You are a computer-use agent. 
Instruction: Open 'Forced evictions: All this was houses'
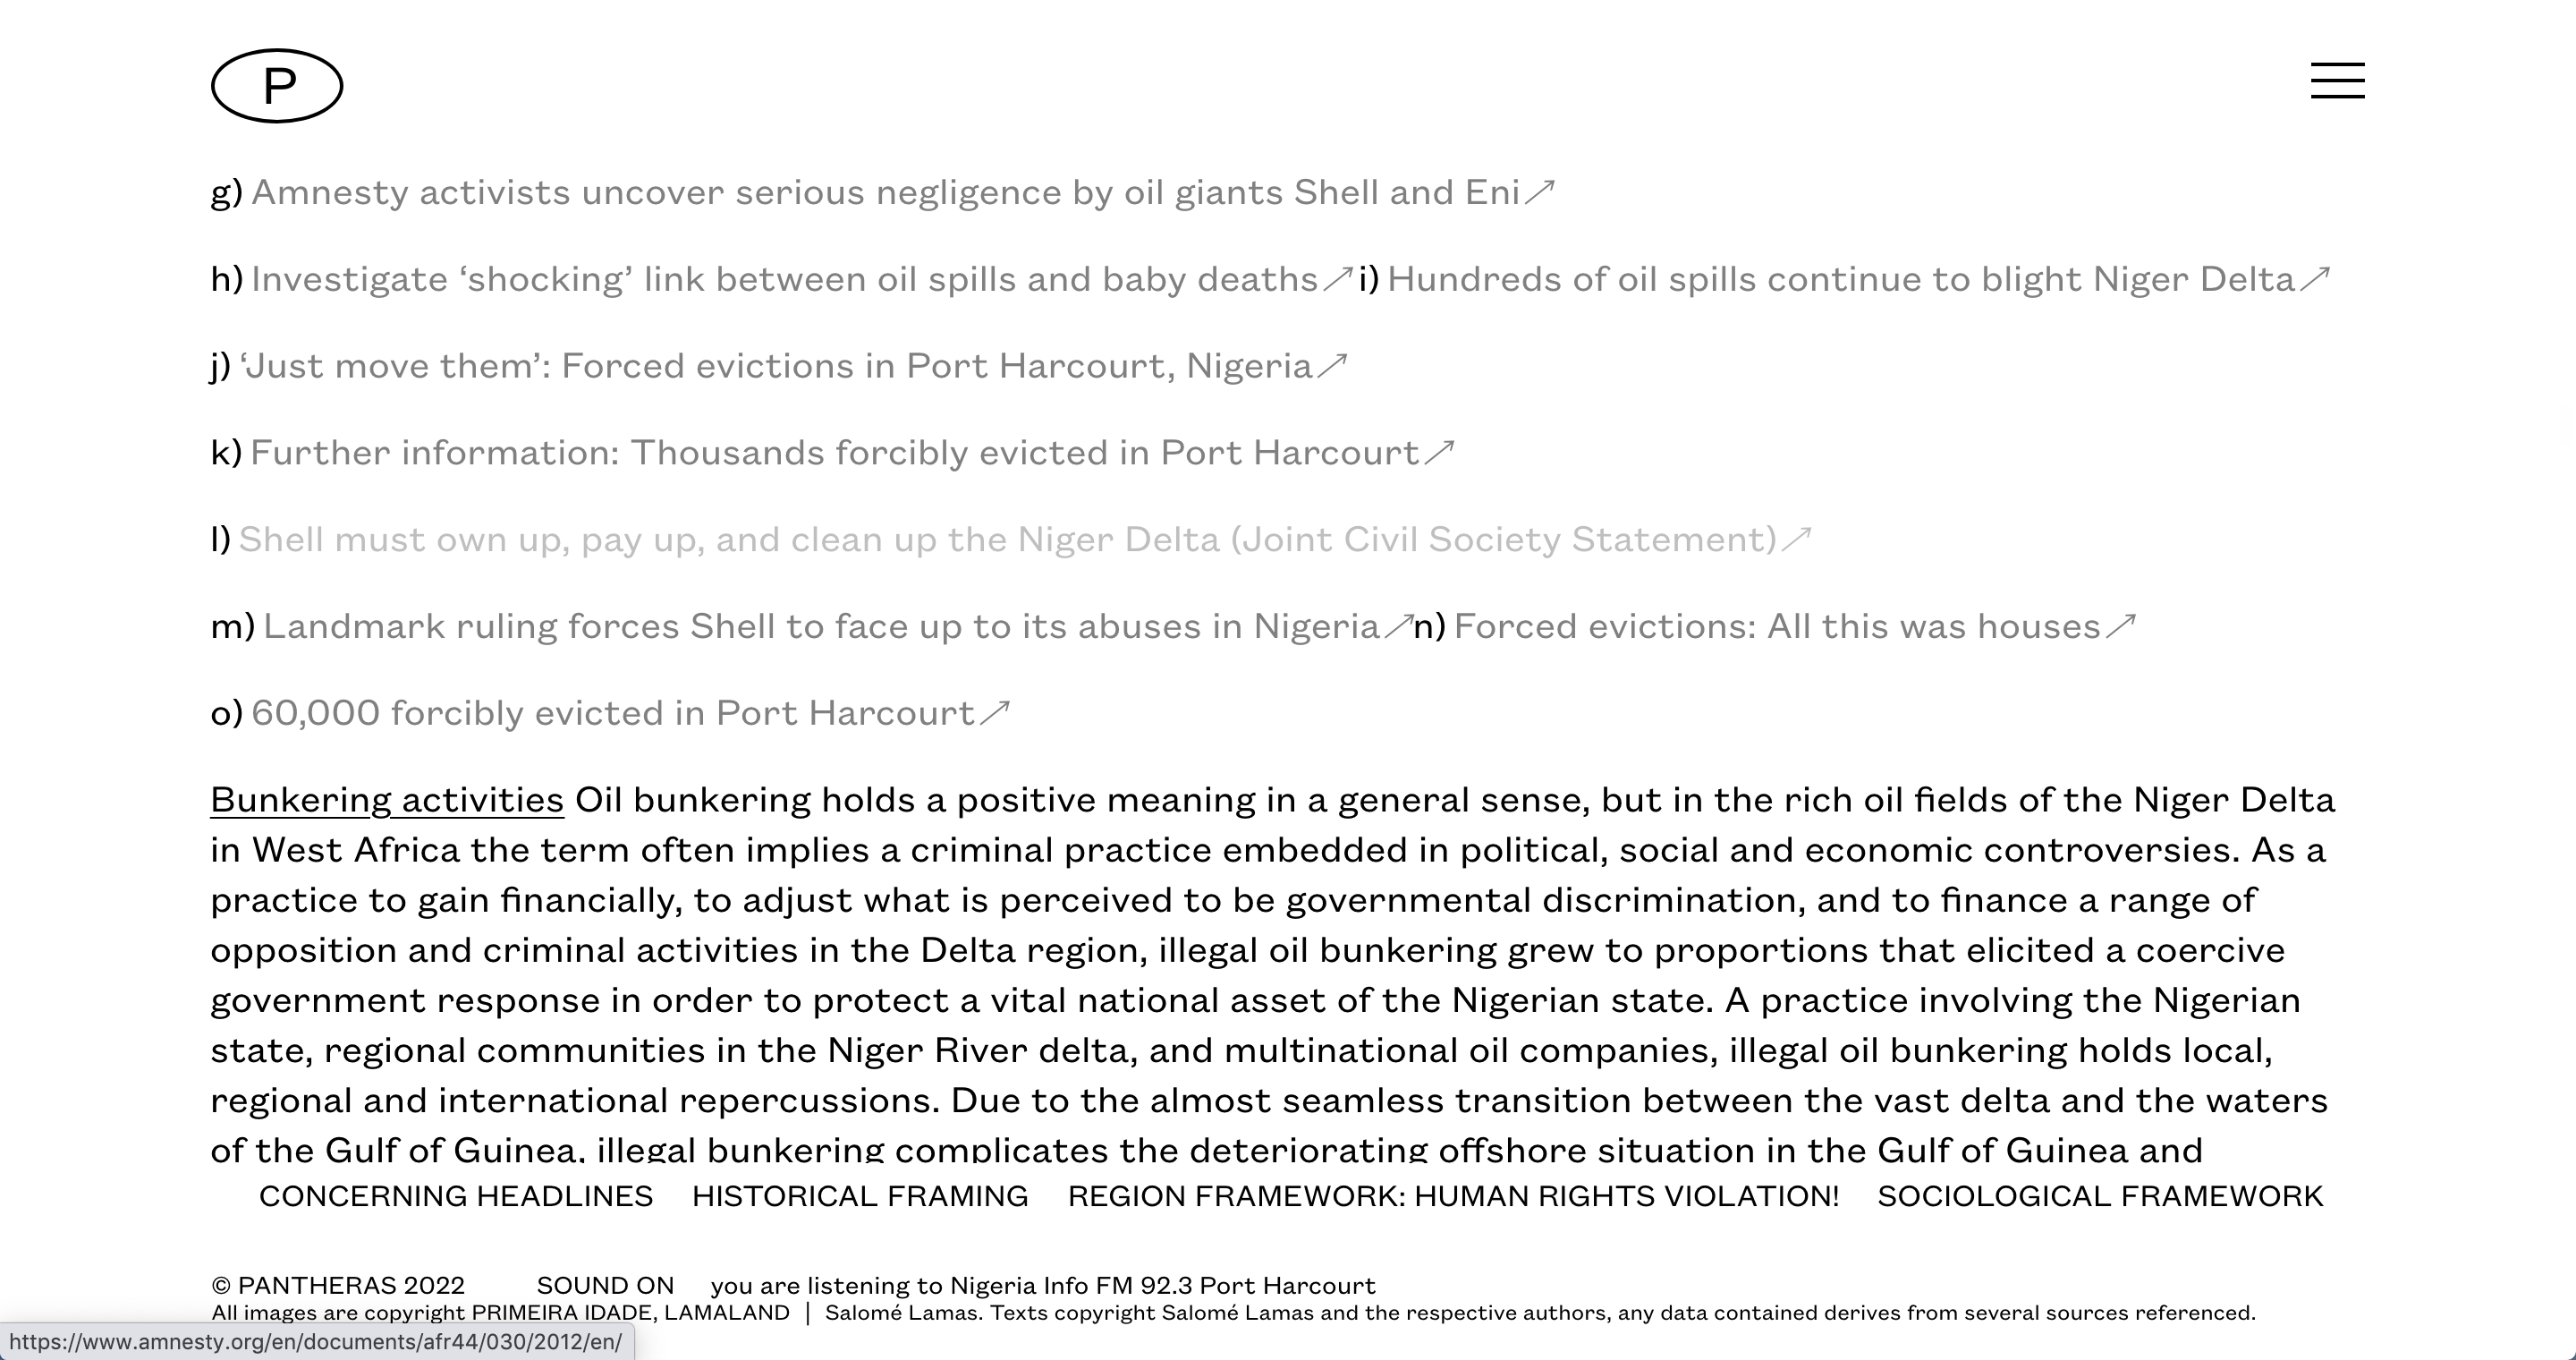click(1776, 626)
